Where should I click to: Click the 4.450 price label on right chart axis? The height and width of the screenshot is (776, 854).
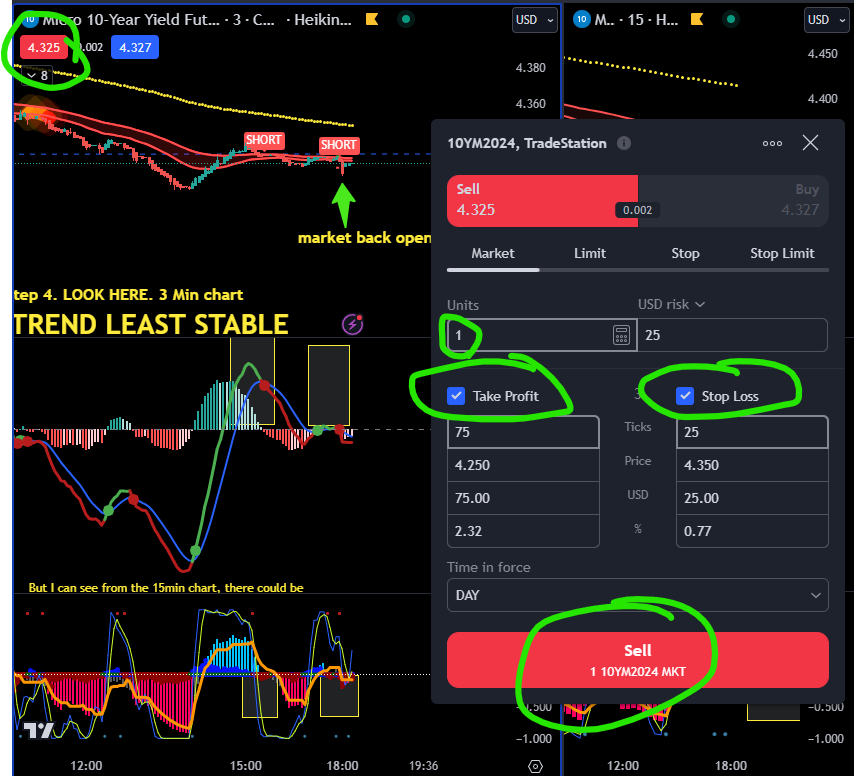point(822,53)
